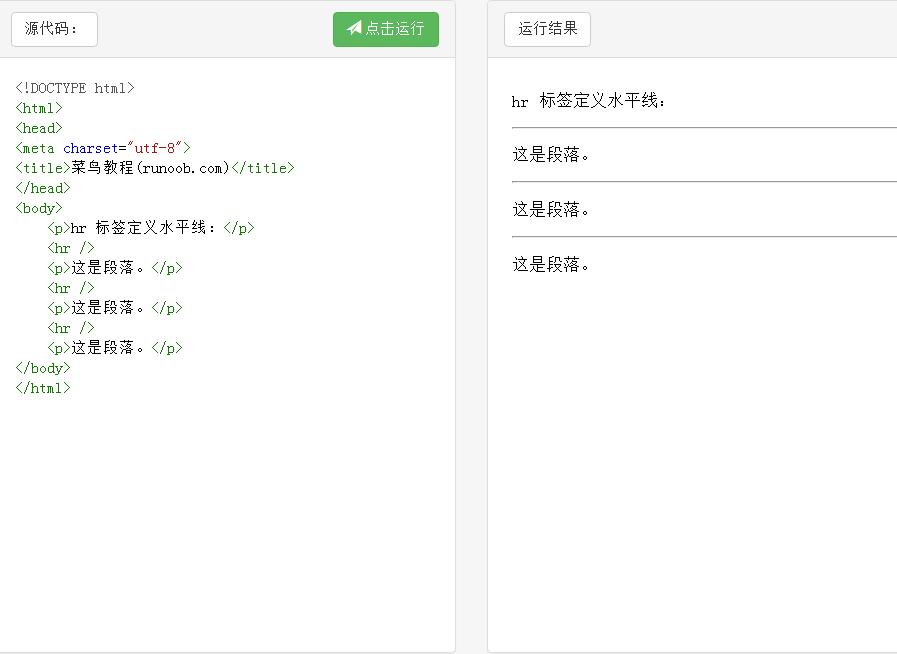This screenshot has width=897, height=654.
Task: Select the DOCTYPE declaration line
Action: click(x=74, y=87)
